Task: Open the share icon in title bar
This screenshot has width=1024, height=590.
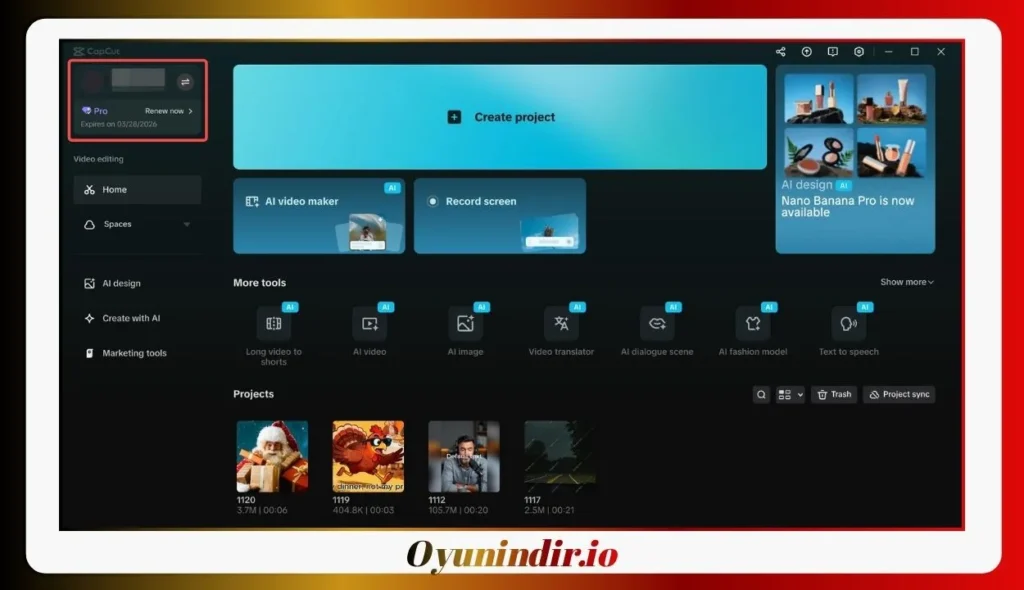Action: click(780, 52)
